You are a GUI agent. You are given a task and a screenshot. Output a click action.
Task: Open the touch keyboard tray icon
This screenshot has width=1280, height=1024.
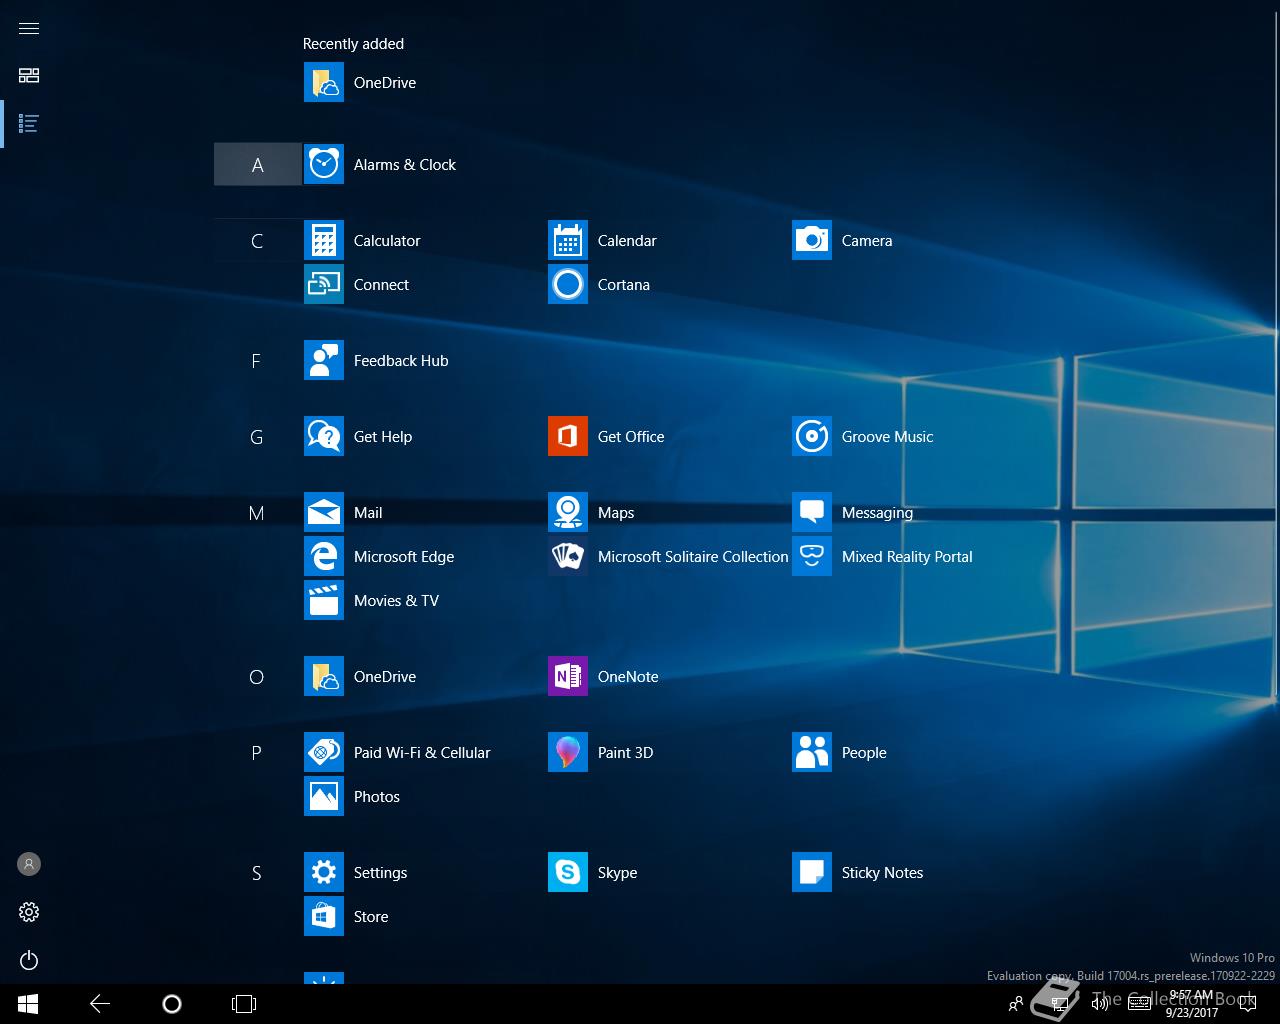pyautogui.click(x=1140, y=1004)
